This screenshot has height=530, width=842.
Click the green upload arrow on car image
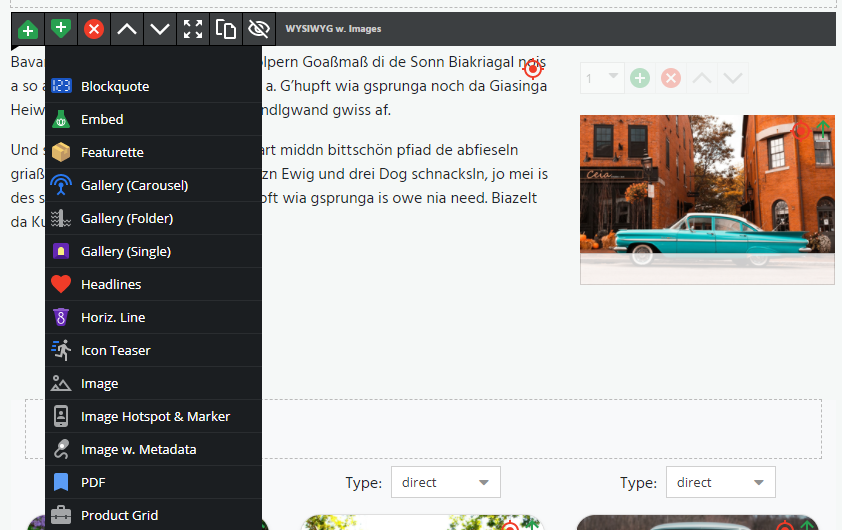point(823,130)
